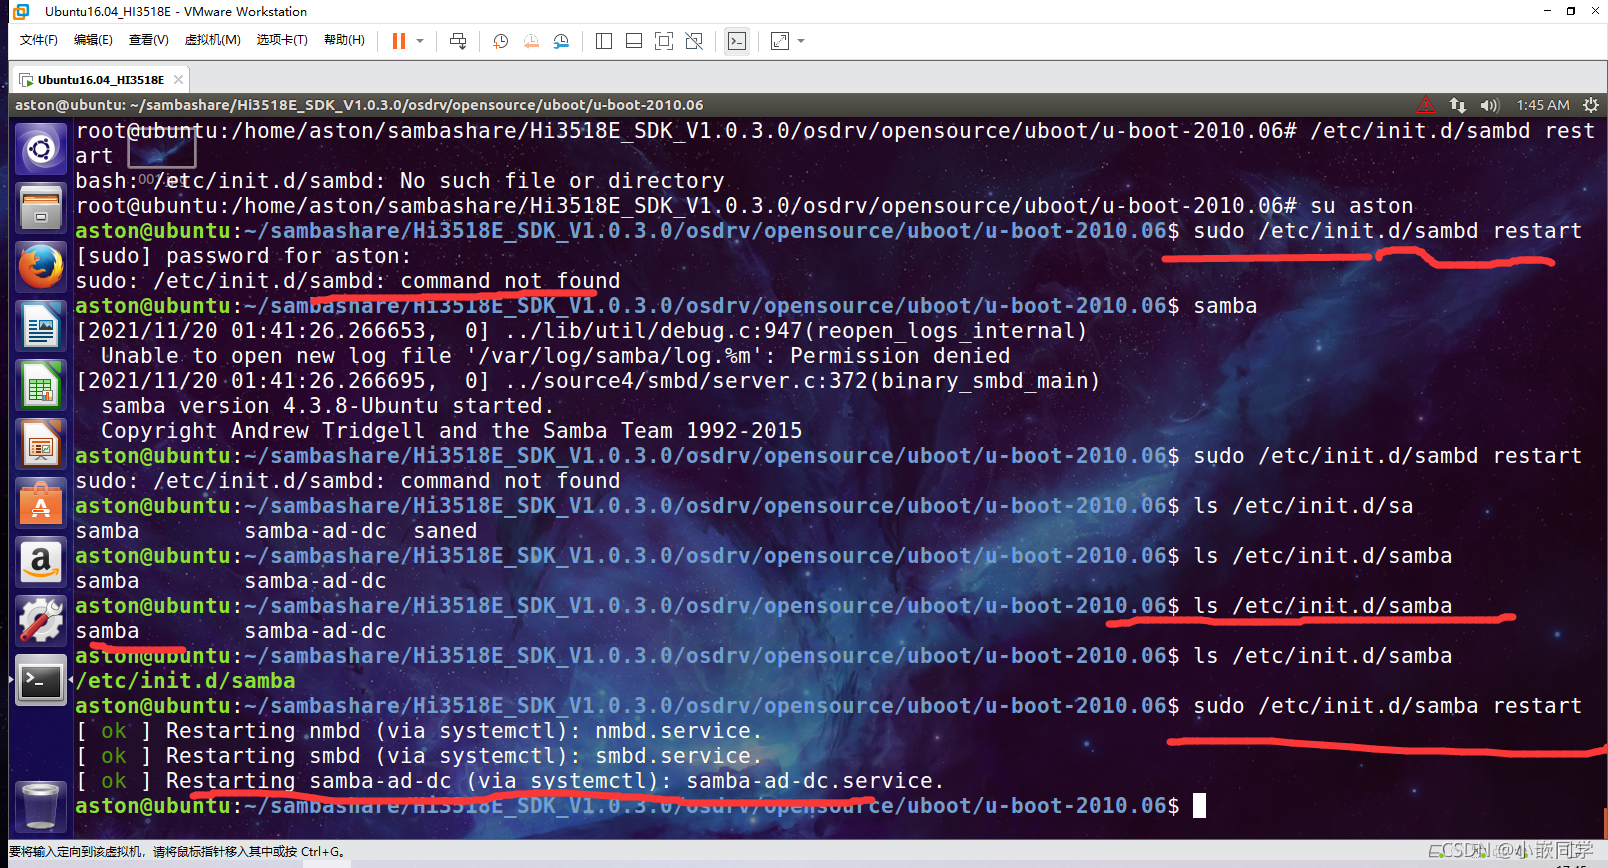The width and height of the screenshot is (1608, 868).
Task: Click '[sudo] password for aston:' line
Action: click(x=243, y=256)
